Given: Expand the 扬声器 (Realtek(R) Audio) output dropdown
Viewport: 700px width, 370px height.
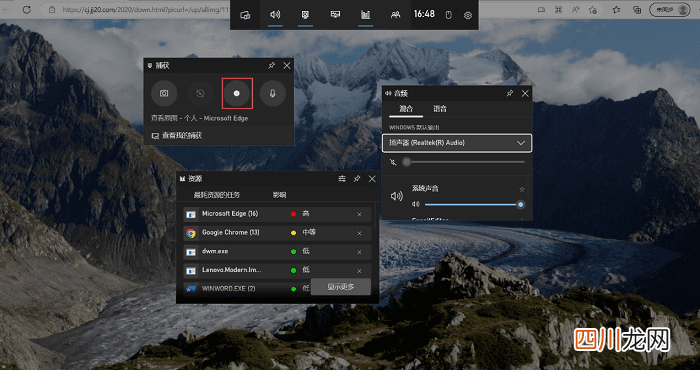Looking at the screenshot, I should pos(457,143).
